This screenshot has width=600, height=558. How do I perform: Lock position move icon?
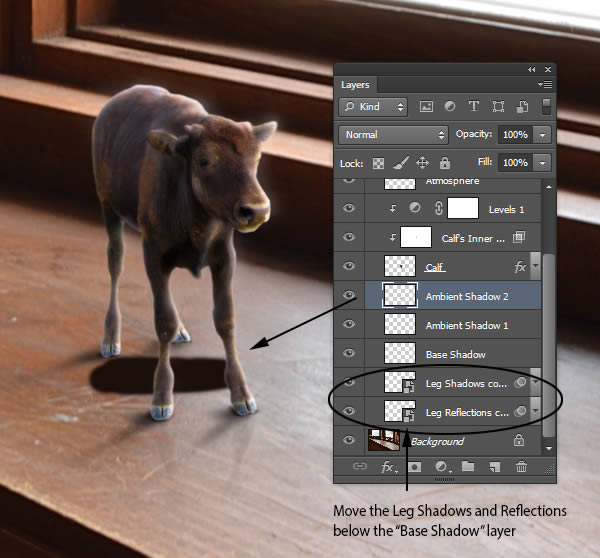tap(422, 163)
